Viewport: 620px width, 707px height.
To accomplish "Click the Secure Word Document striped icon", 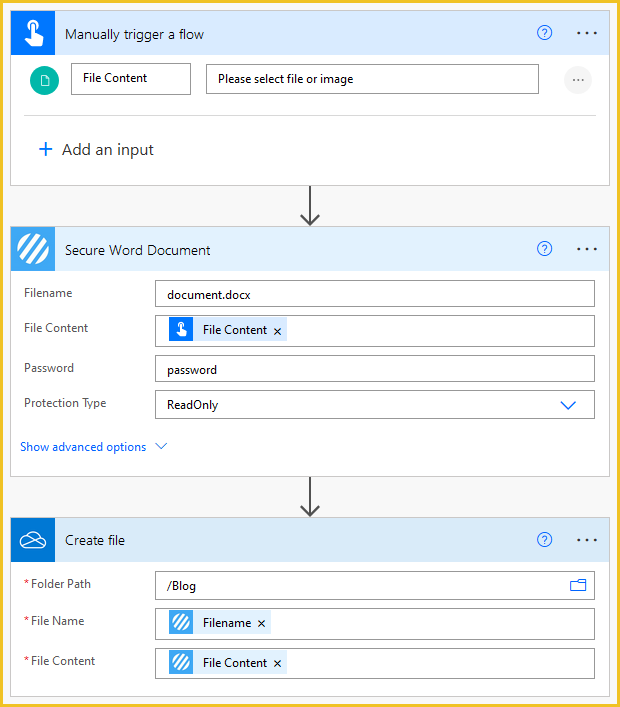I will pos(33,249).
